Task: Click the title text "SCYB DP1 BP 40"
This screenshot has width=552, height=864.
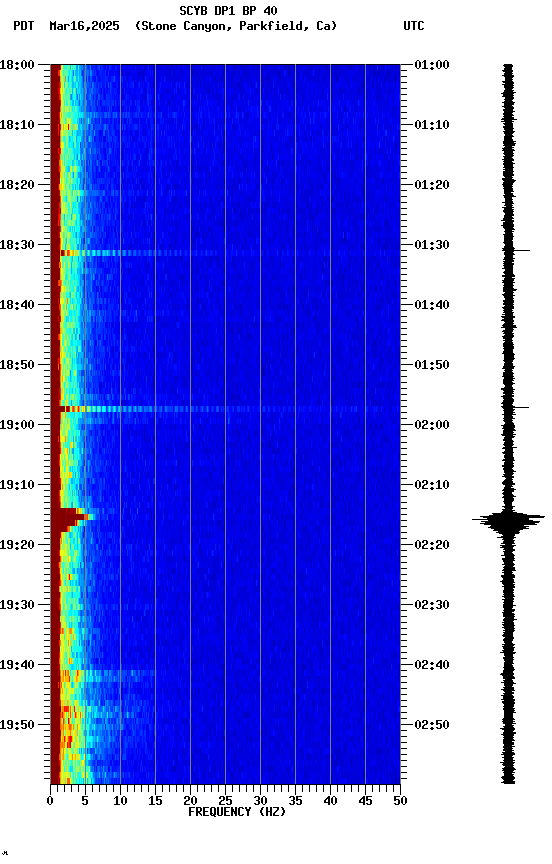Action: pyautogui.click(x=228, y=10)
